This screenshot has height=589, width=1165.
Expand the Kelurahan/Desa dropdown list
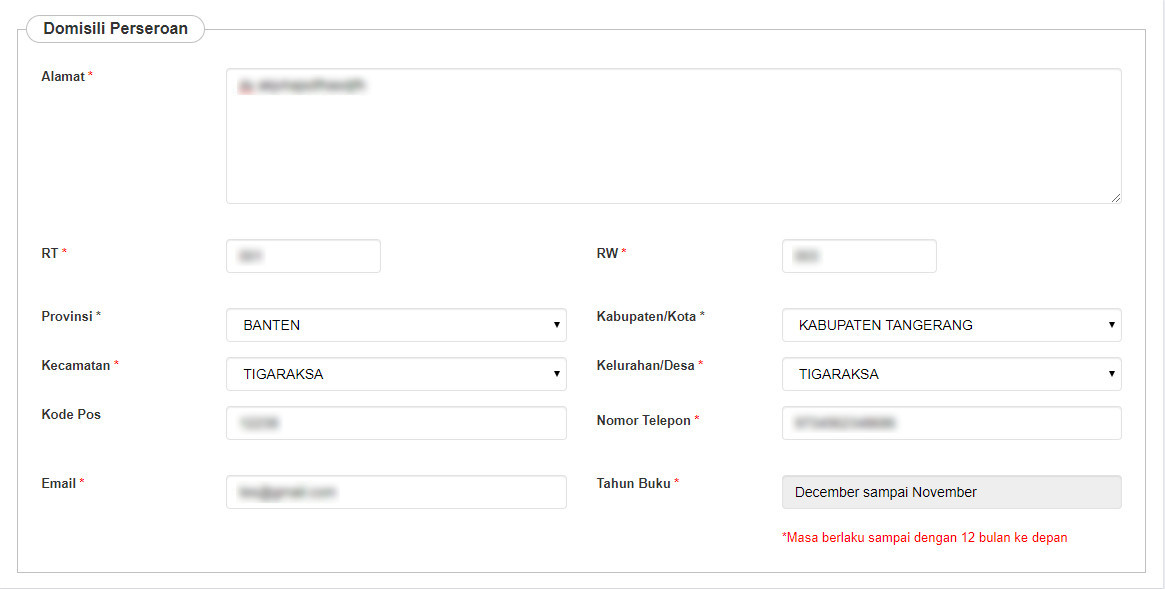pyautogui.click(x=951, y=374)
